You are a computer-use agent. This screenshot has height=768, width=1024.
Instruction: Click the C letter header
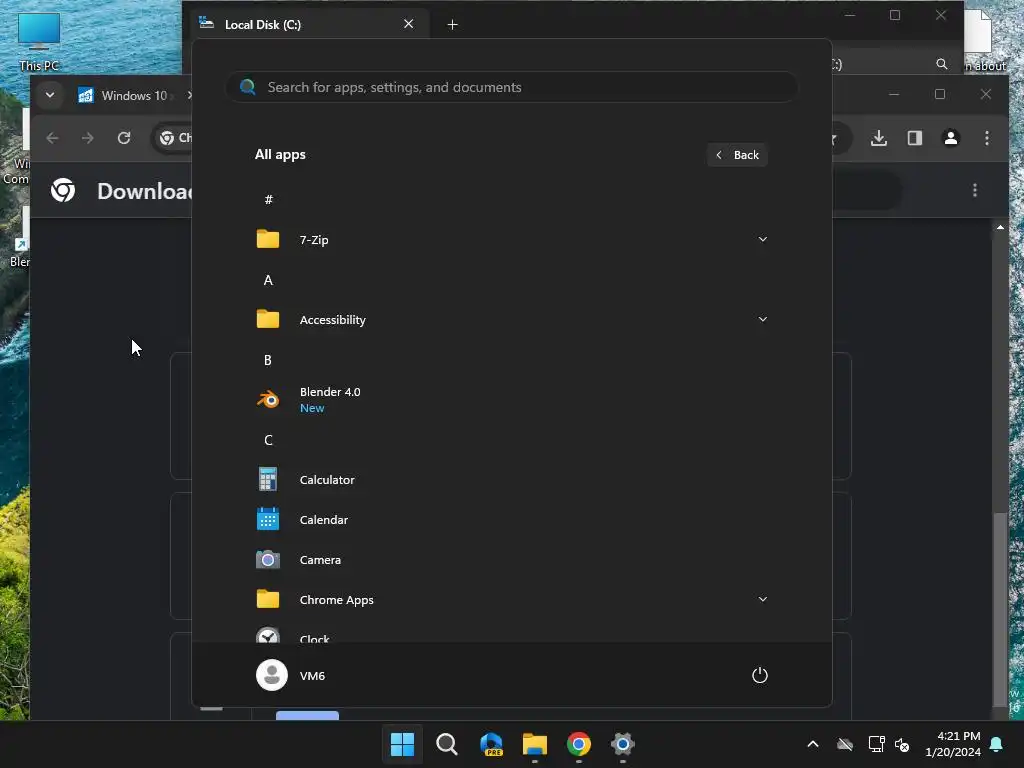[x=268, y=440]
